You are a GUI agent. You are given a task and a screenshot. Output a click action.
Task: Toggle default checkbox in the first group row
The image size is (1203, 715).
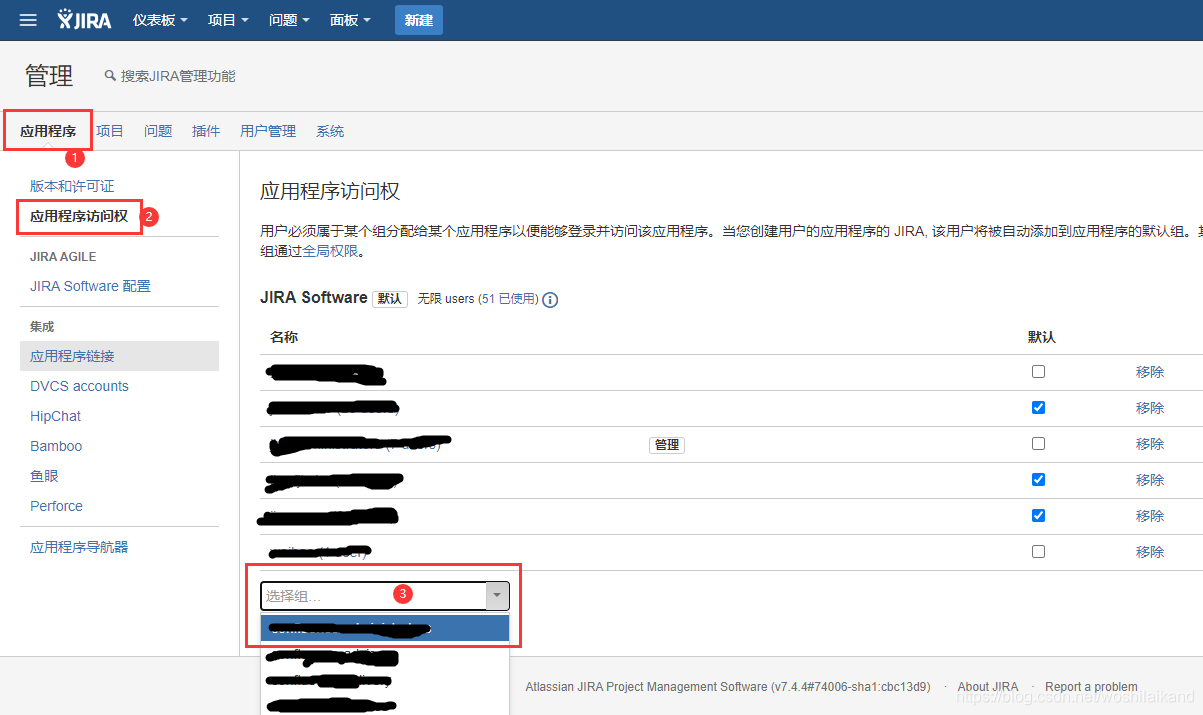(1038, 371)
